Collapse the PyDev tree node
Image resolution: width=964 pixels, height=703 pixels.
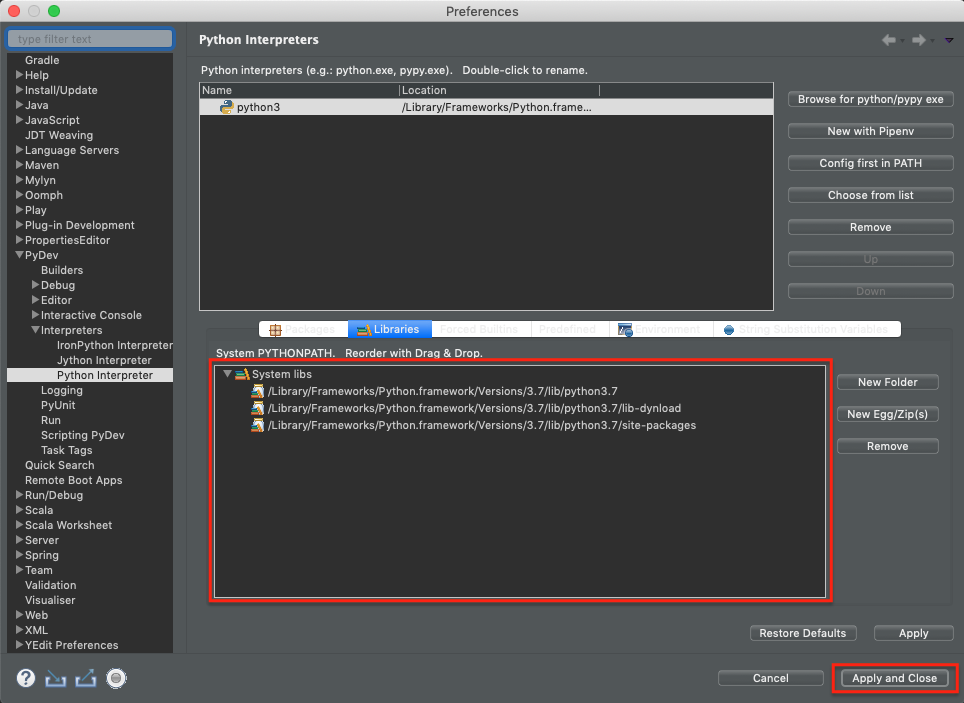pos(19,255)
